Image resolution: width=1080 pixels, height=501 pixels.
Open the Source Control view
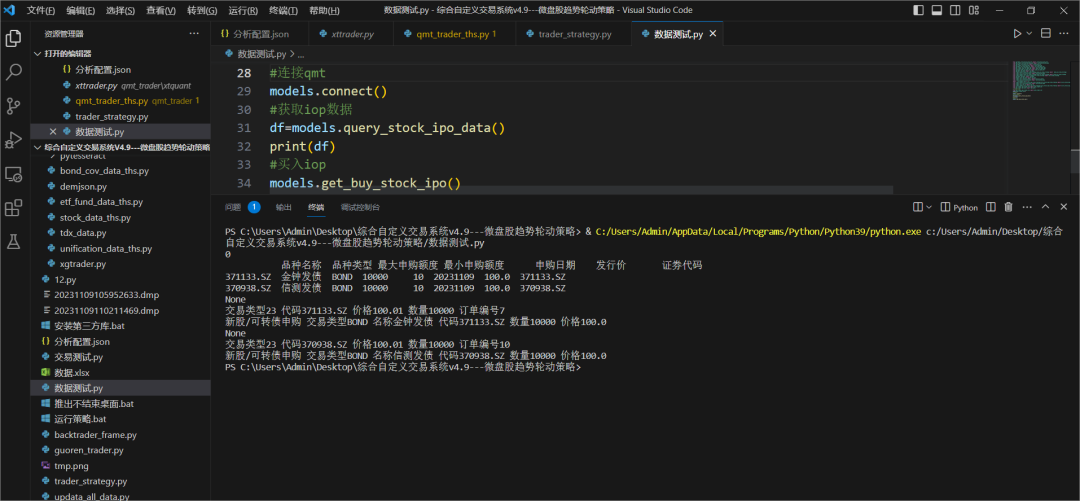click(13, 106)
